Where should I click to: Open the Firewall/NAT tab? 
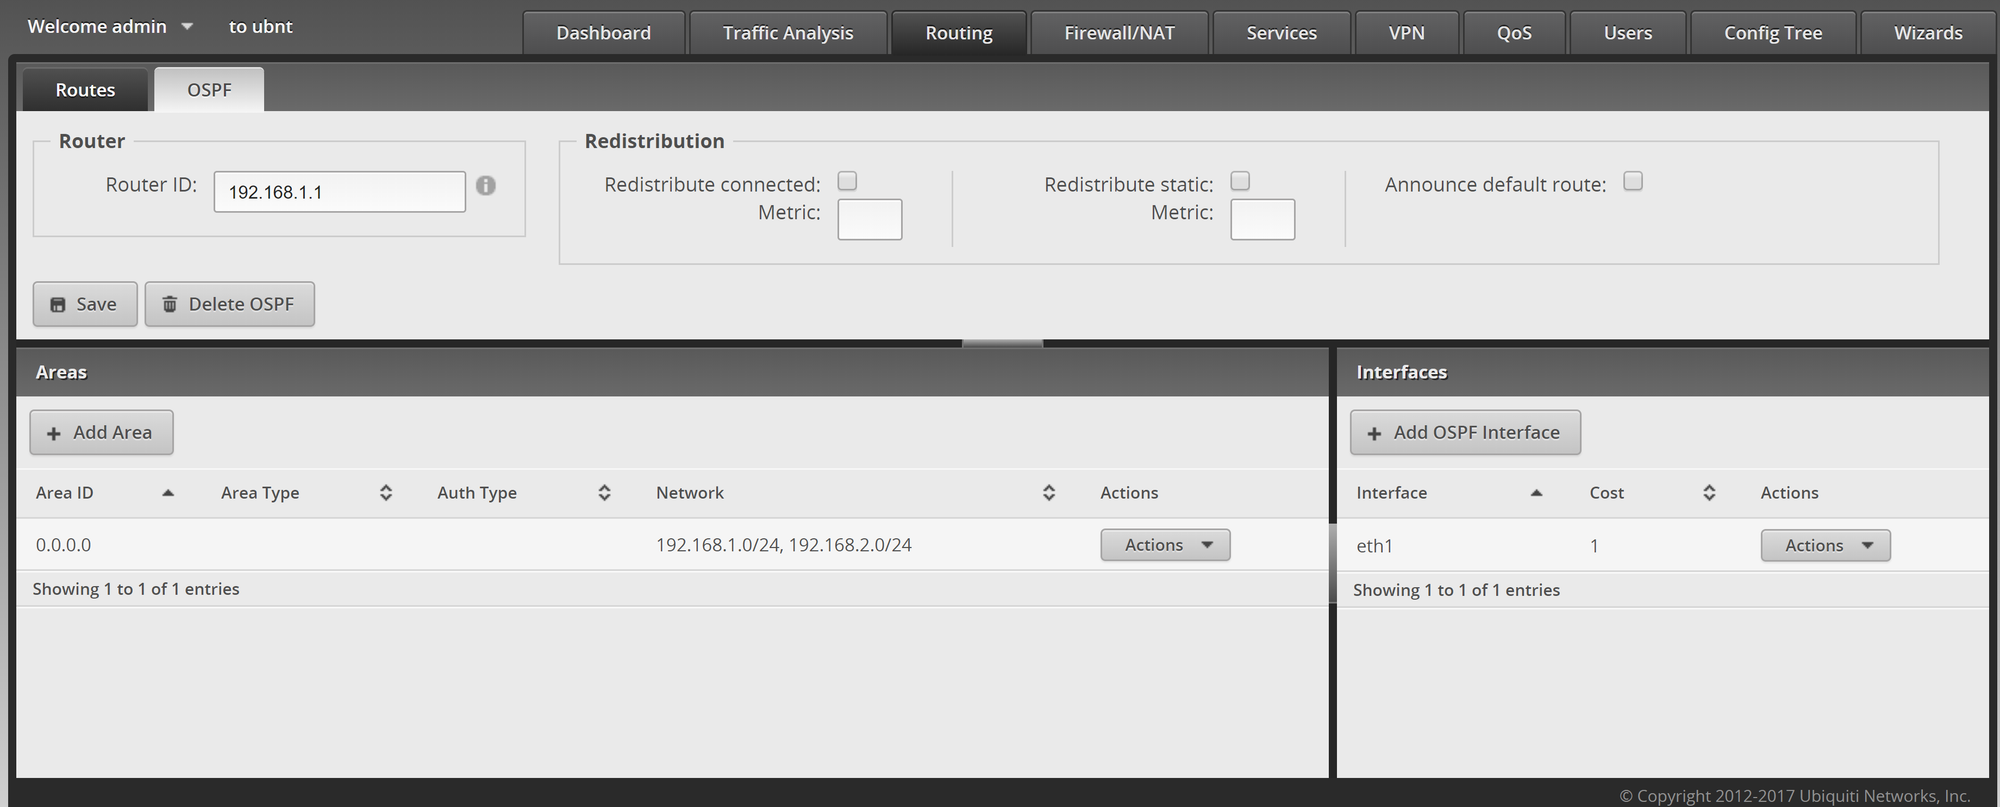(x=1119, y=33)
